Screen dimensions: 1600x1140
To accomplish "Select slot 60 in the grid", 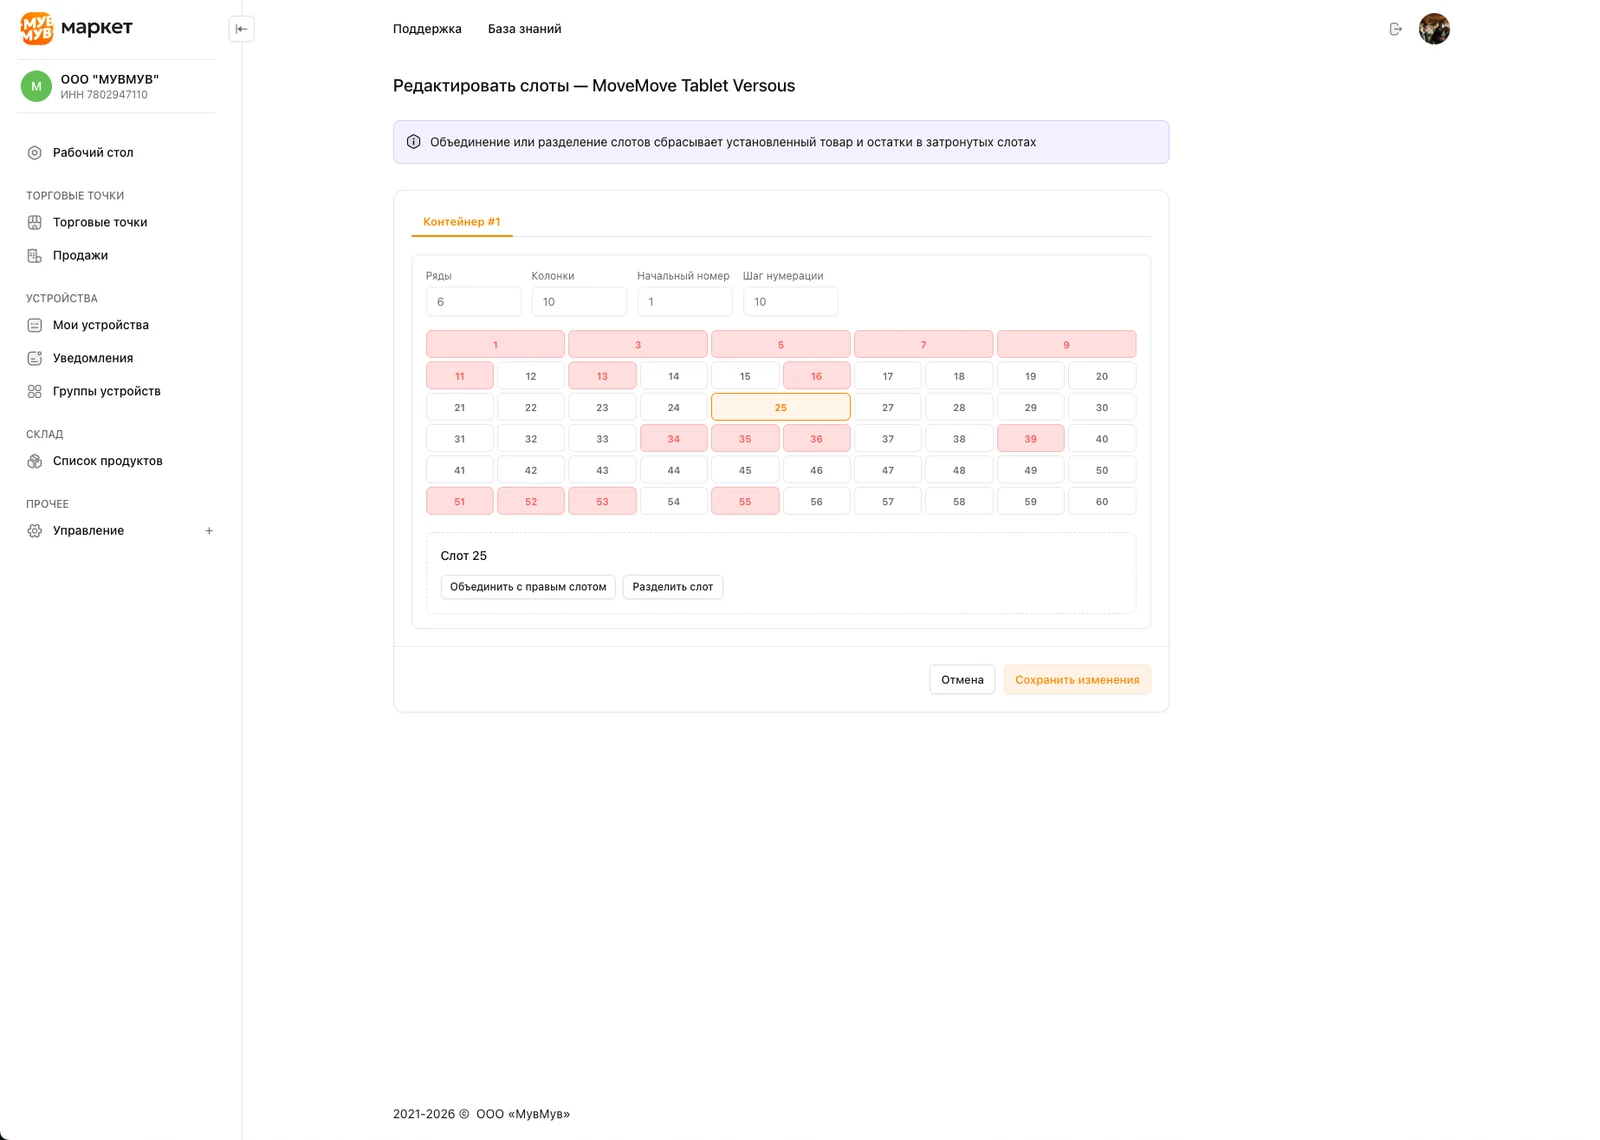I will point(1102,501).
